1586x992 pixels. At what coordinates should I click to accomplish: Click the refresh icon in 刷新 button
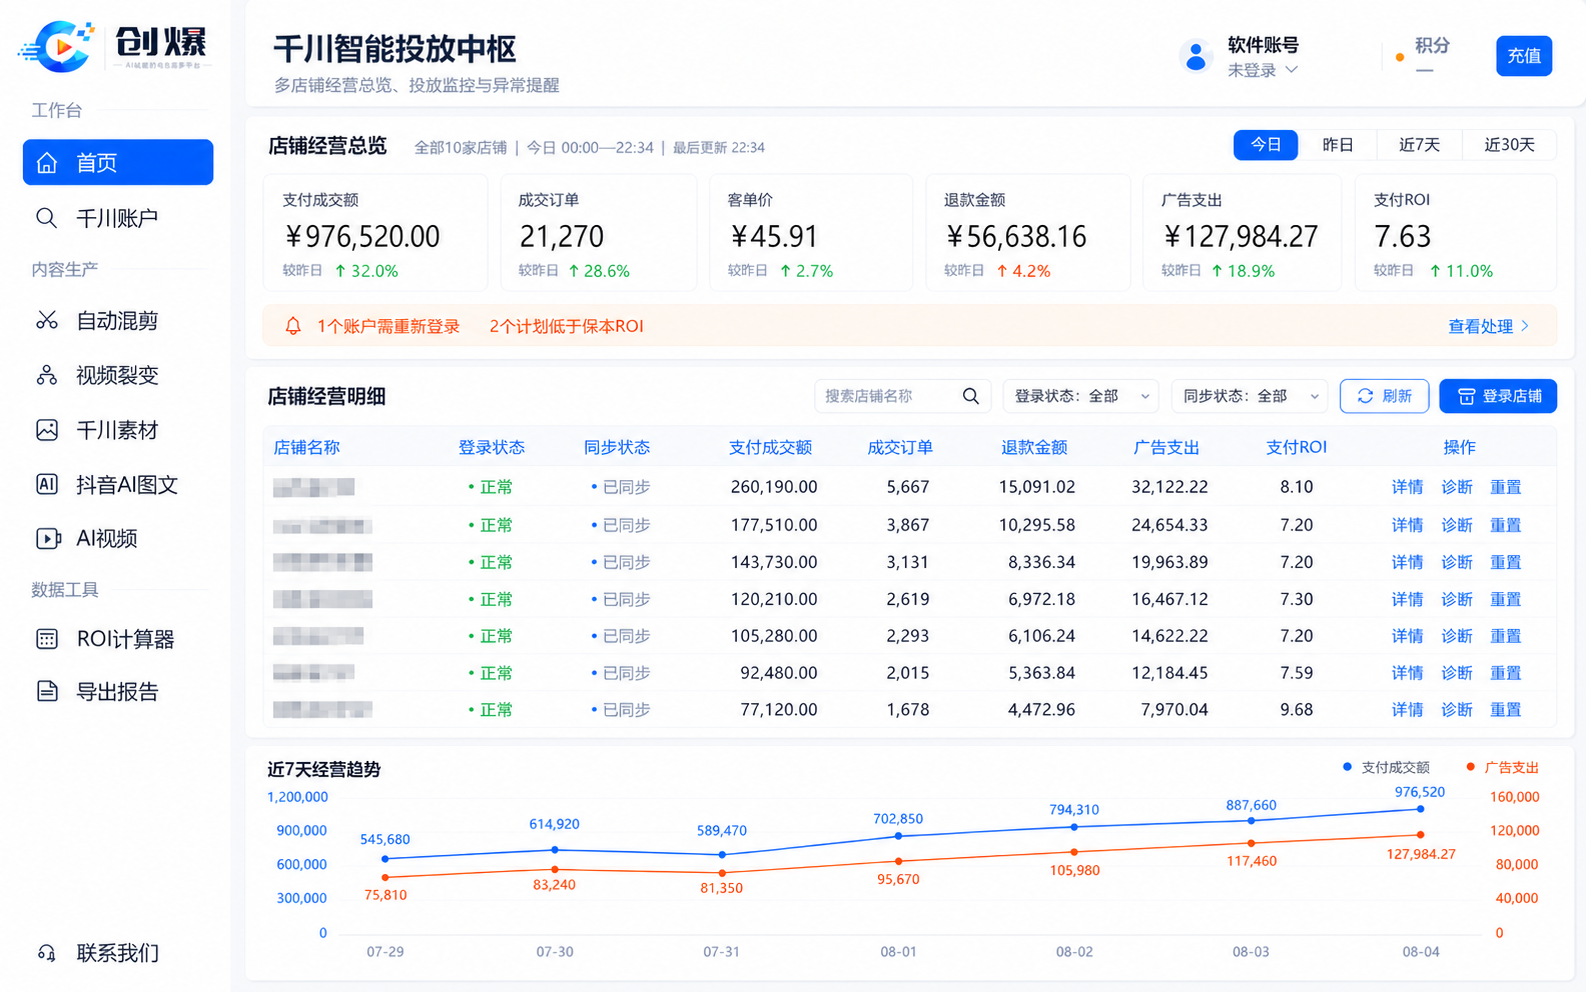(x=1365, y=396)
